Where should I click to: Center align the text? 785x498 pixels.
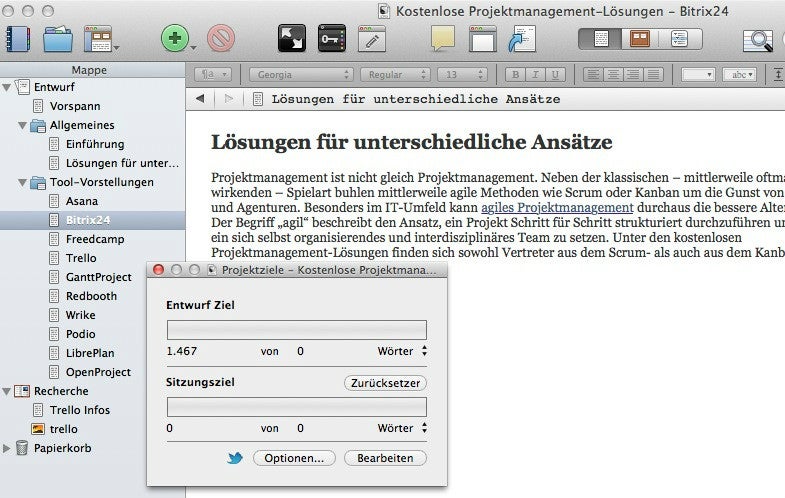pos(613,75)
